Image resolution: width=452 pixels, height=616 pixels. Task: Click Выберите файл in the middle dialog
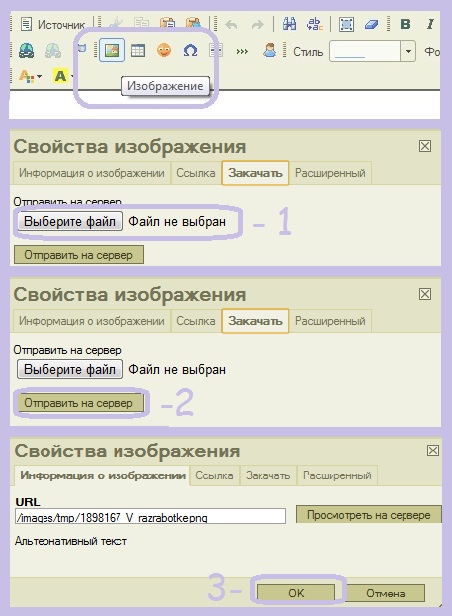[70, 369]
